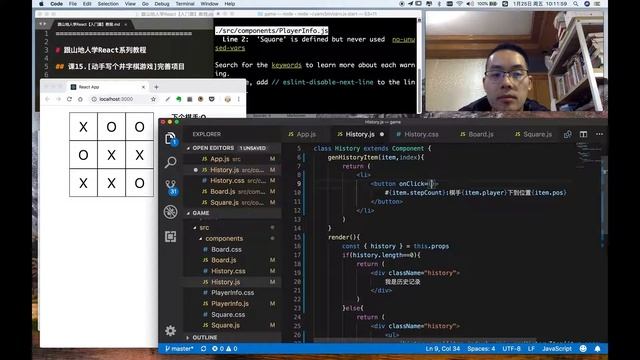Click the center X square on board
Viewport: 640px width, 360px height.
click(x=111, y=155)
